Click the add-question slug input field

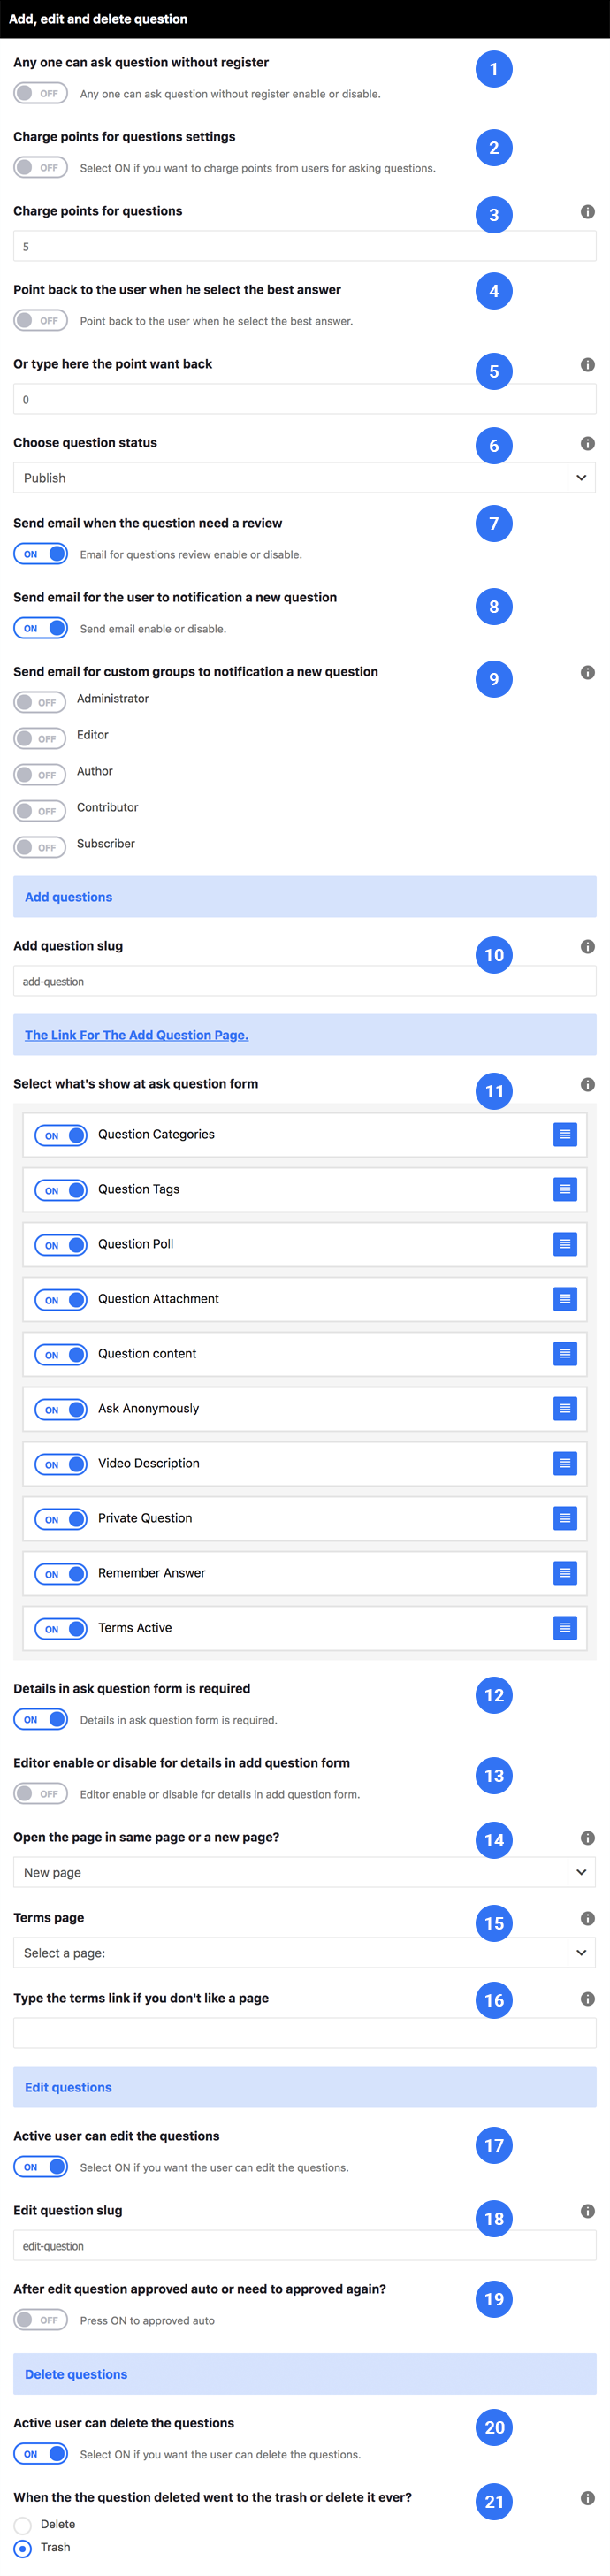(x=305, y=981)
